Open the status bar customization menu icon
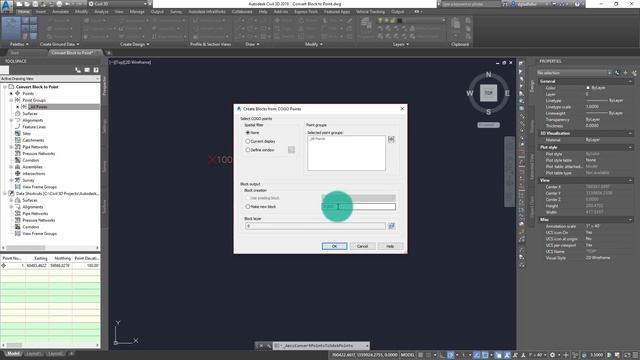Image resolution: width=640 pixels, height=360 pixels. click(x=635, y=355)
